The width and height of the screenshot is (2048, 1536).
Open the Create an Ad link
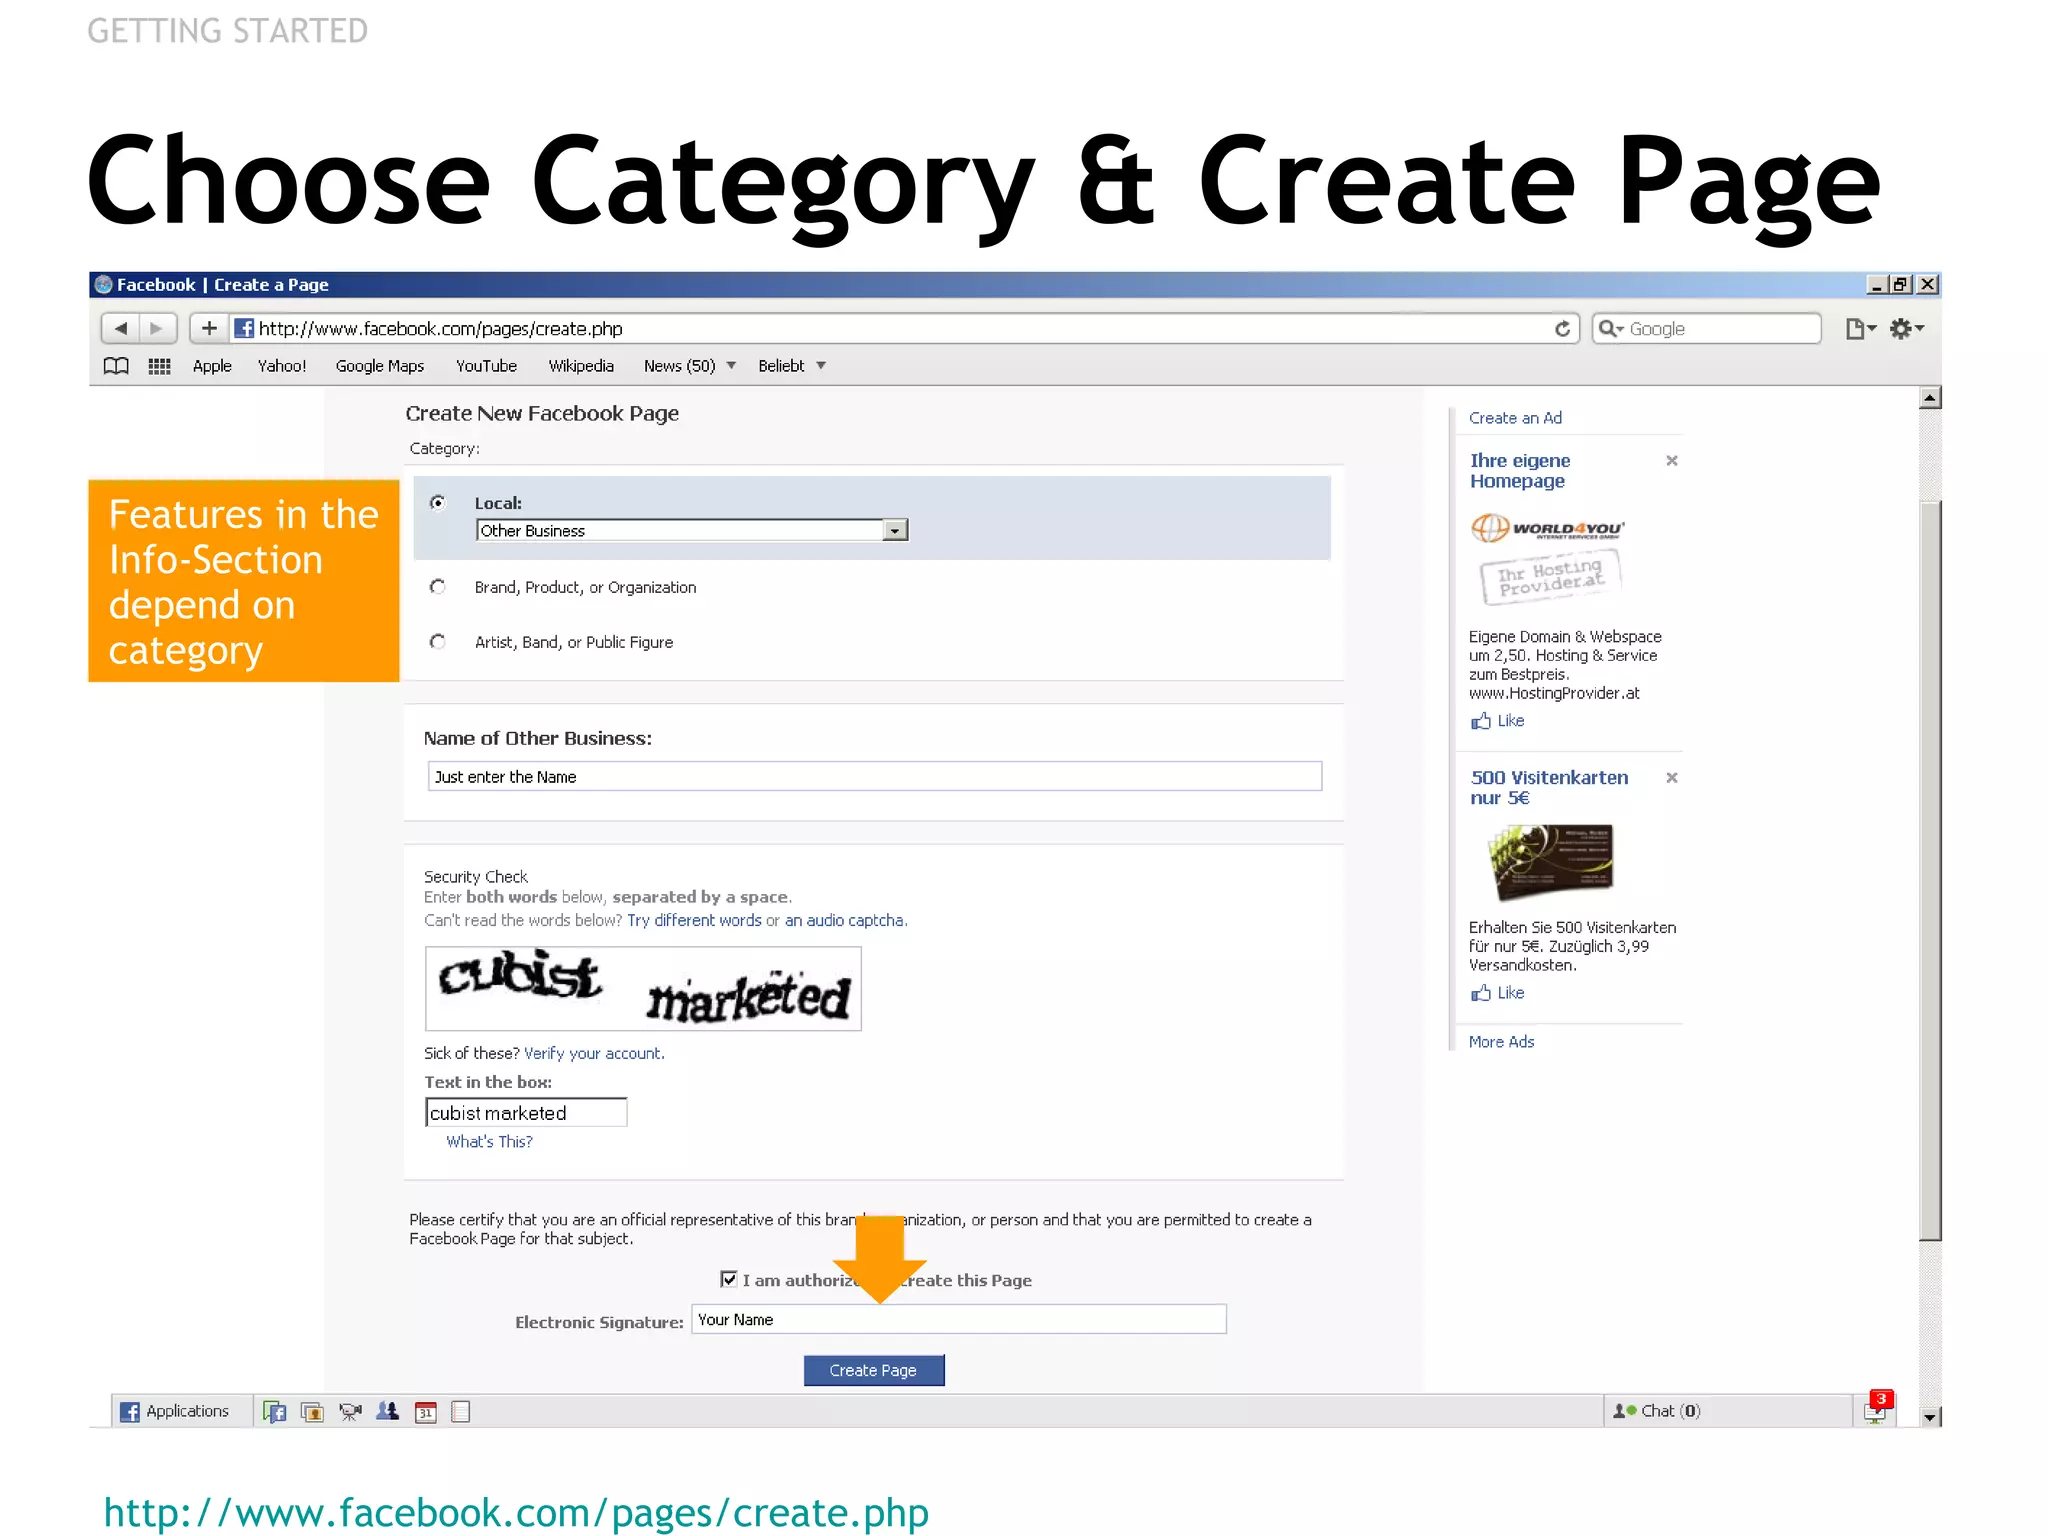click(x=1515, y=418)
